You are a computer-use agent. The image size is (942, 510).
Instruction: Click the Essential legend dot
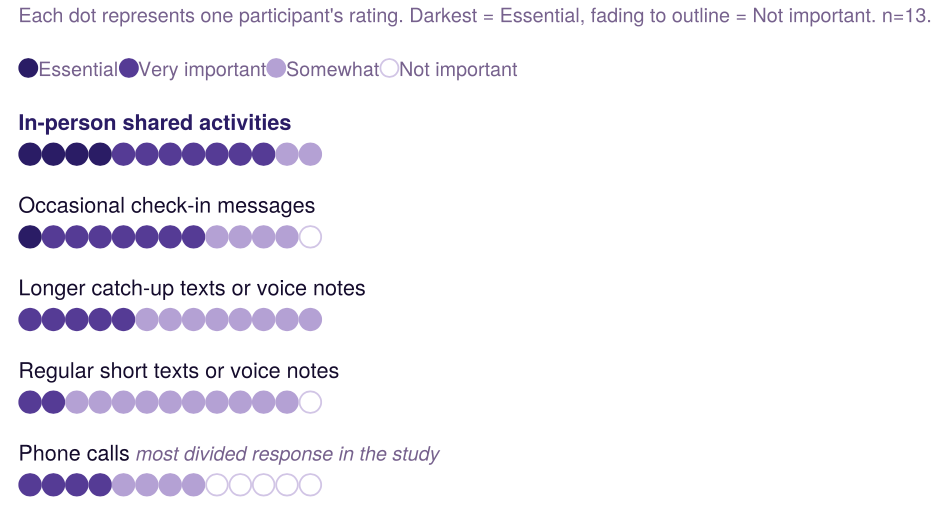coord(28,68)
